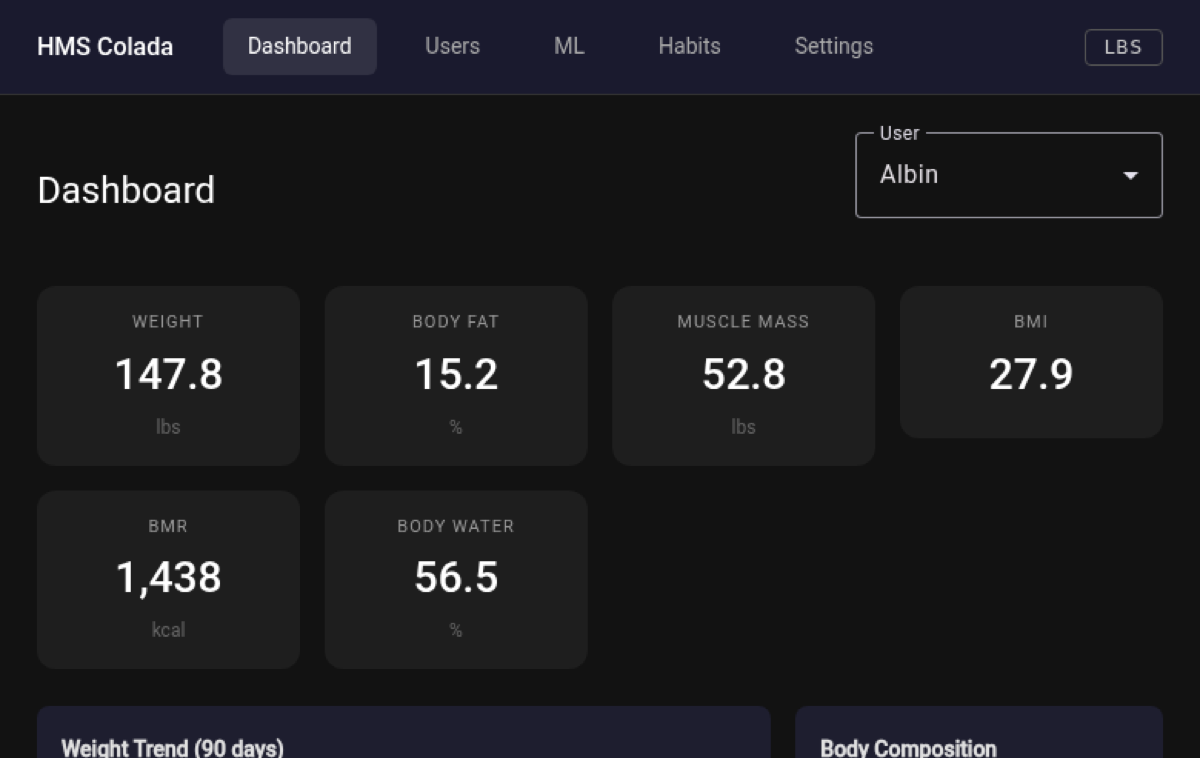Image resolution: width=1200 pixels, height=758 pixels.
Task: Select the BMR 1,438 value
Action: (x=168, y=578)
